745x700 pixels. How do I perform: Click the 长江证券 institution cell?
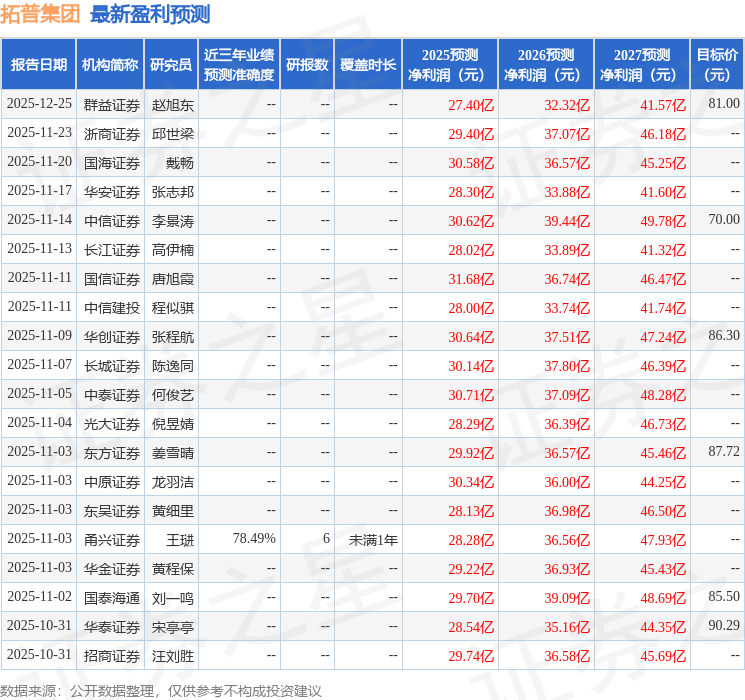(x=112, y=250)
